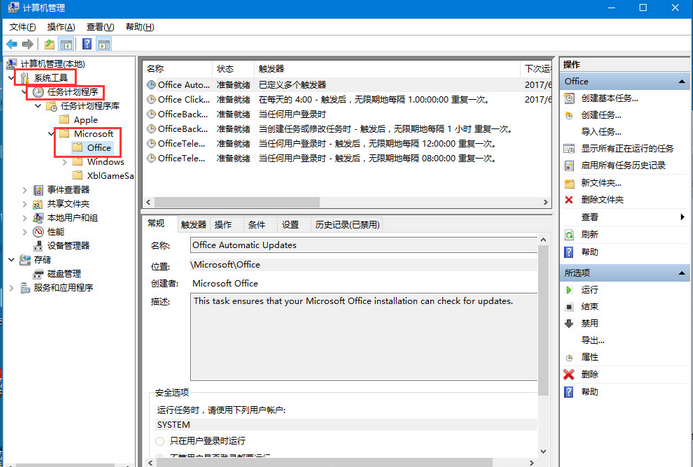Sort by the 状态 column header
The image size is (693, 467).
coord(233,69)
